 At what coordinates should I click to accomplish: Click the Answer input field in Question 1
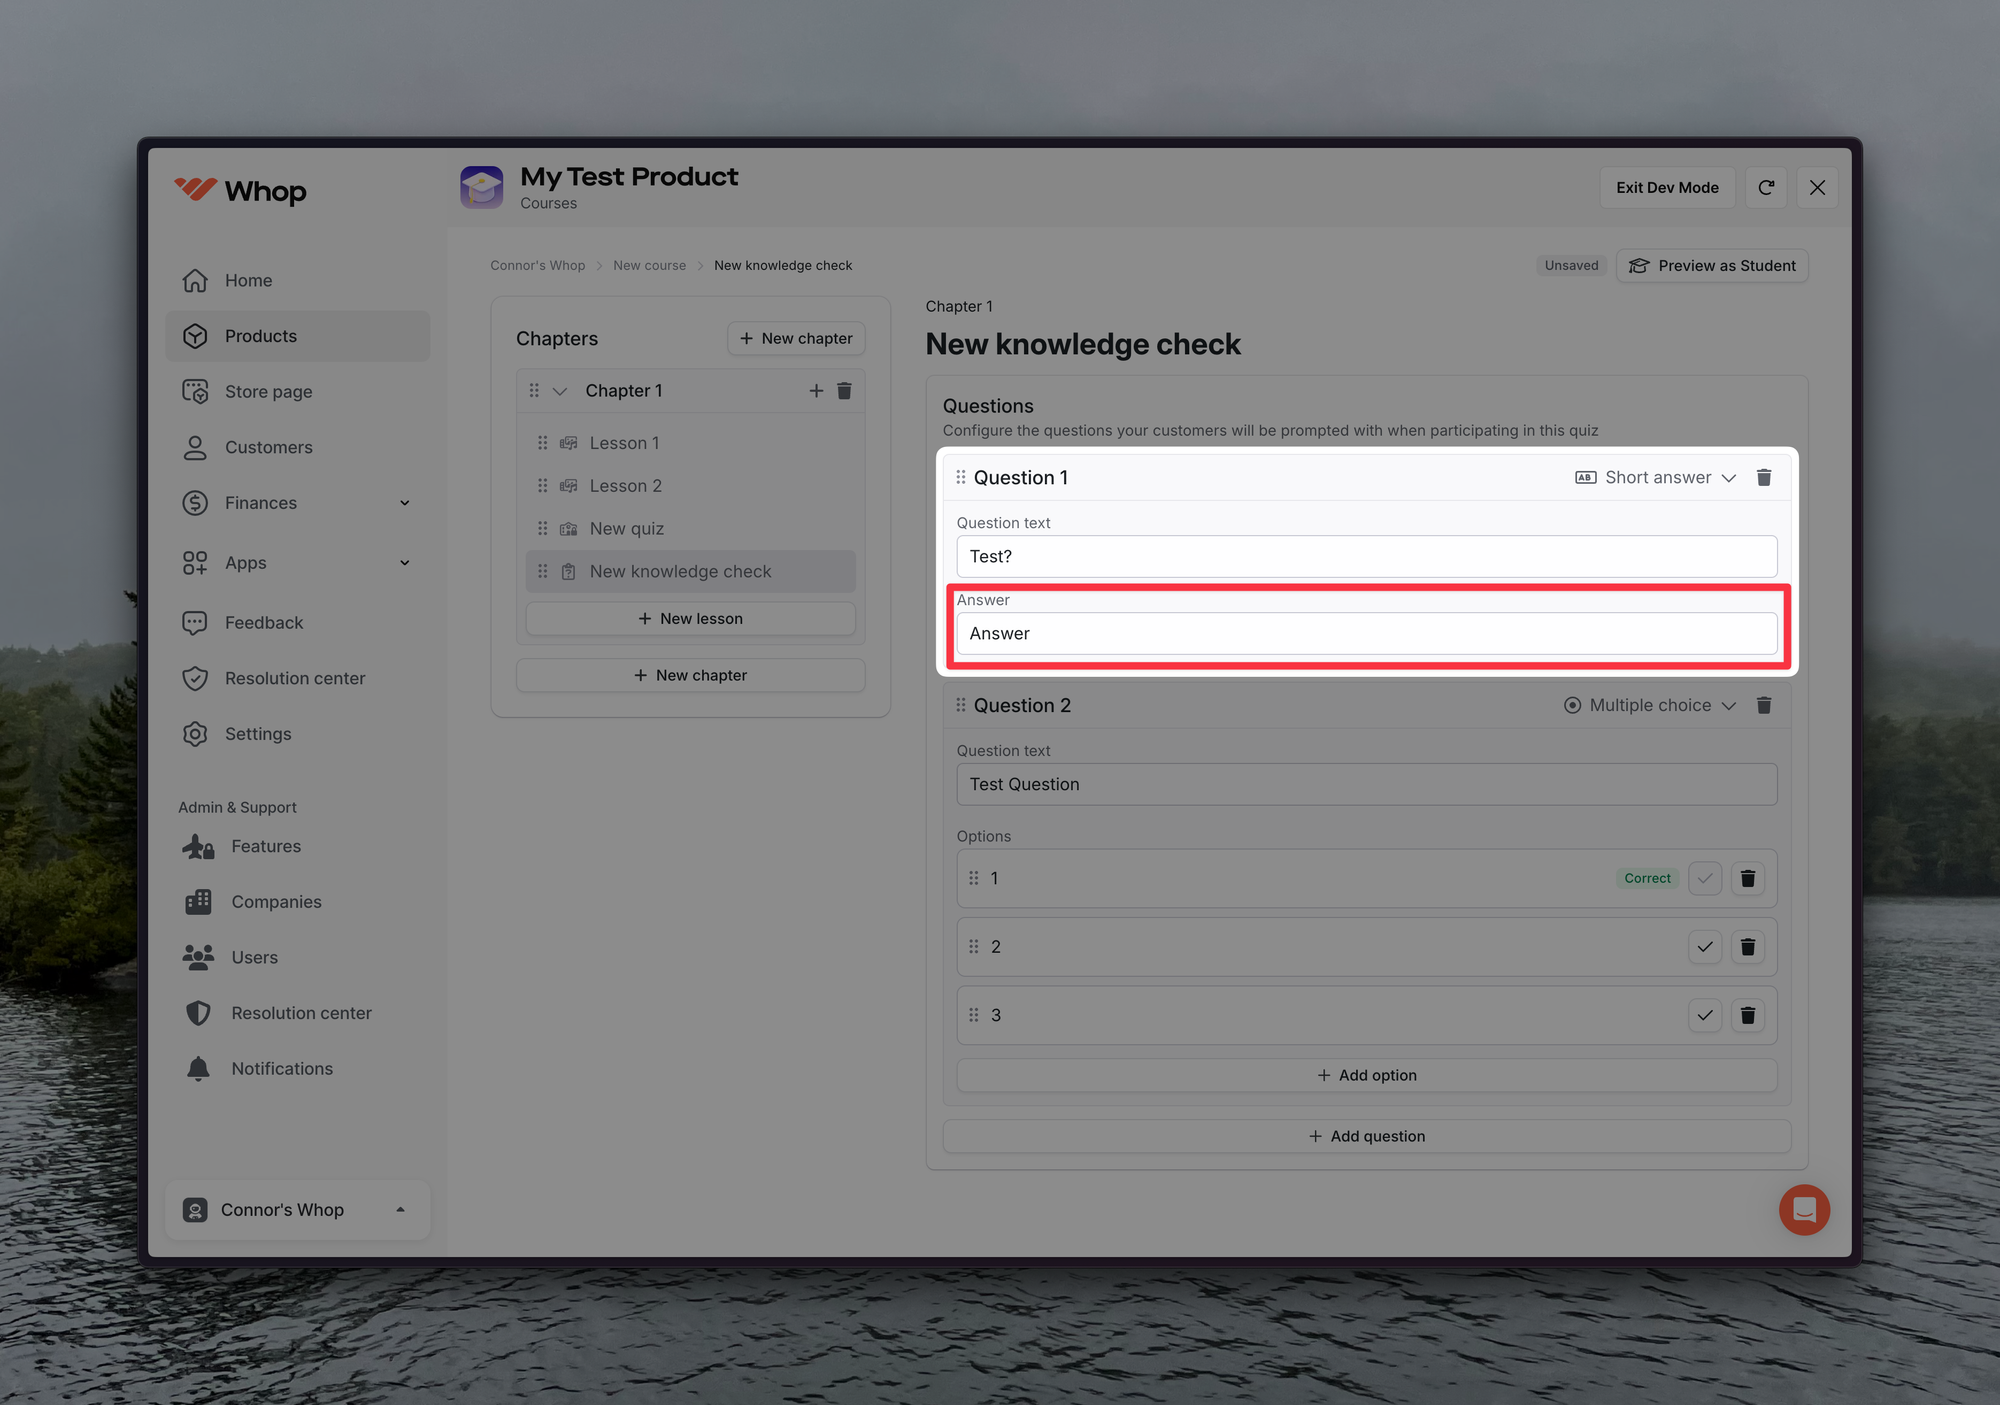click(1366, 634)
